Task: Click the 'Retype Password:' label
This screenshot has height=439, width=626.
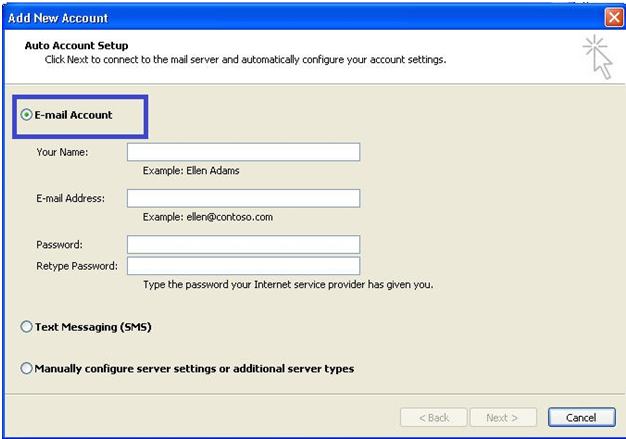Action: pos(77,266)
